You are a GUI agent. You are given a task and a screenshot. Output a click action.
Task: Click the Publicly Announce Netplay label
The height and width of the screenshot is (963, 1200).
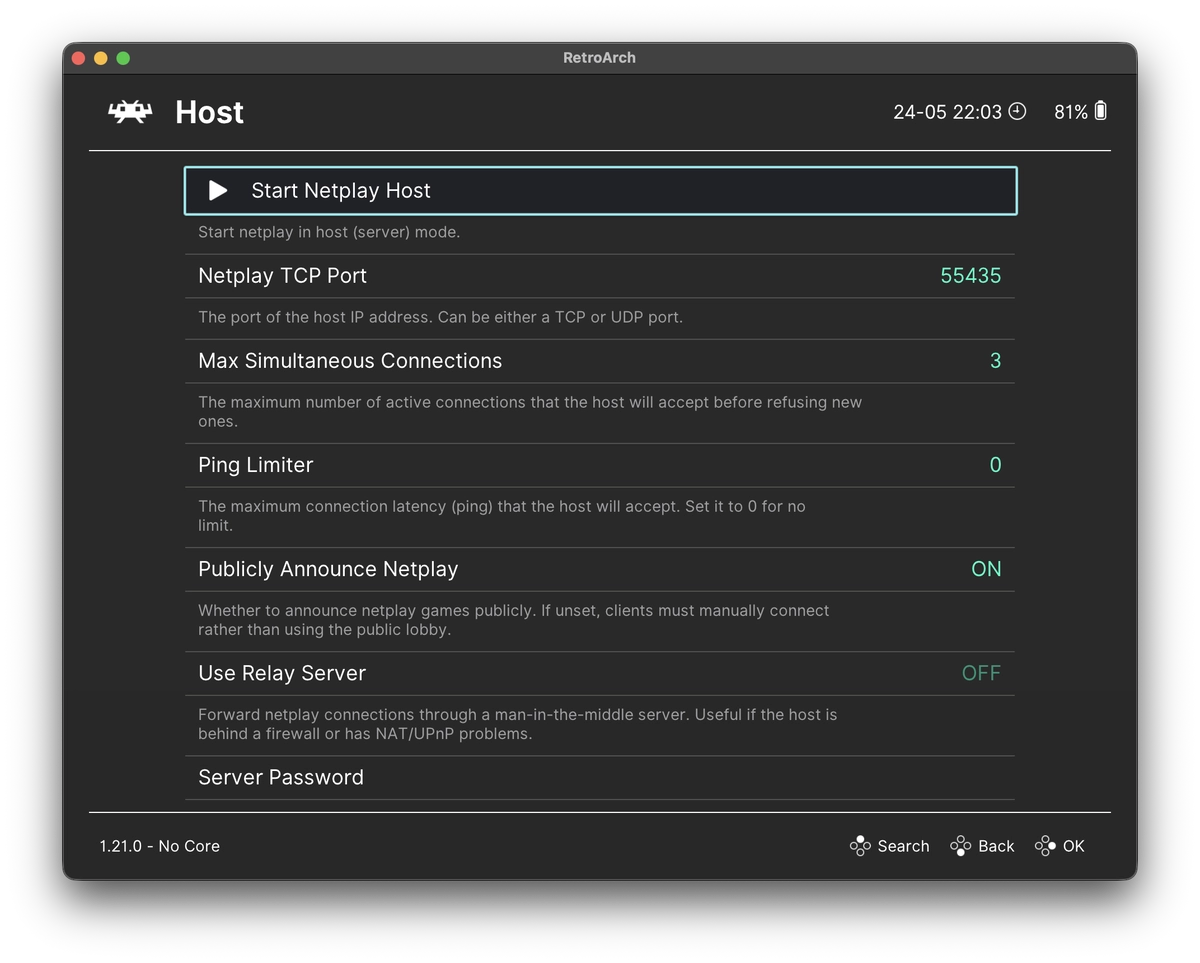(328, 569)
